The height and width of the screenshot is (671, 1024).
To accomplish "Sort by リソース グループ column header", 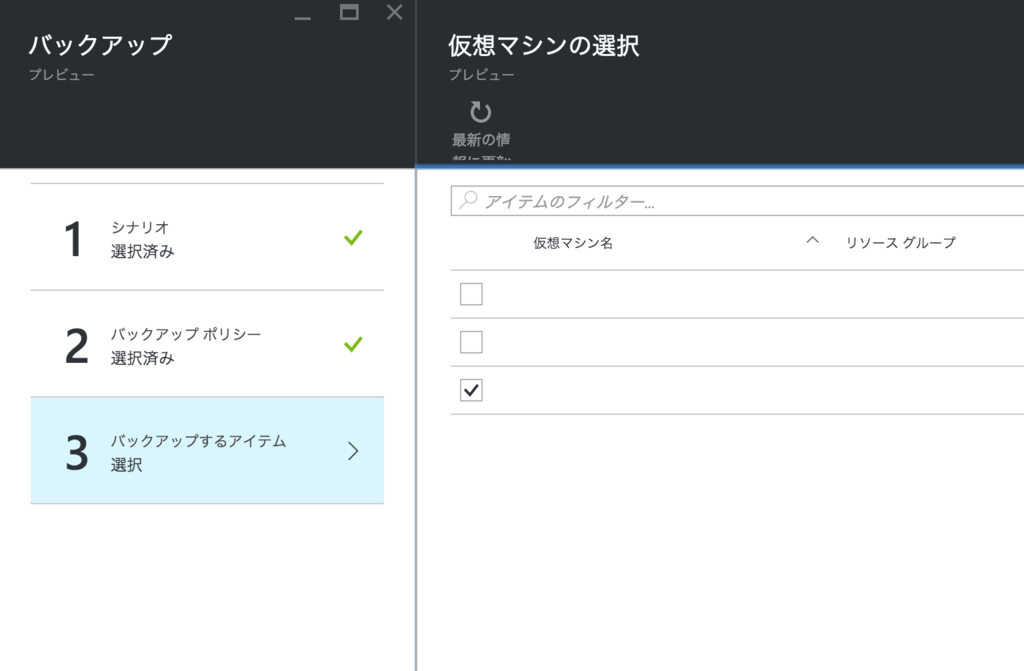I will click(x=901, y=243).
